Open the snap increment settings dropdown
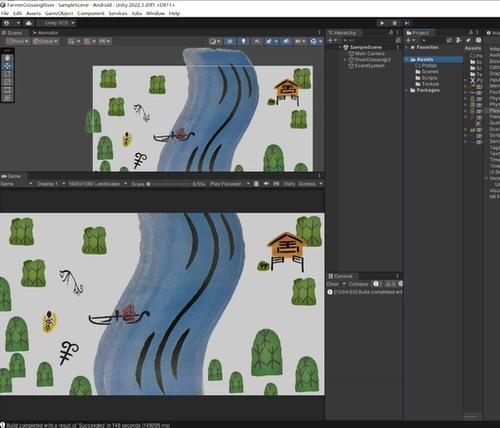 click(x=104, y=41)
